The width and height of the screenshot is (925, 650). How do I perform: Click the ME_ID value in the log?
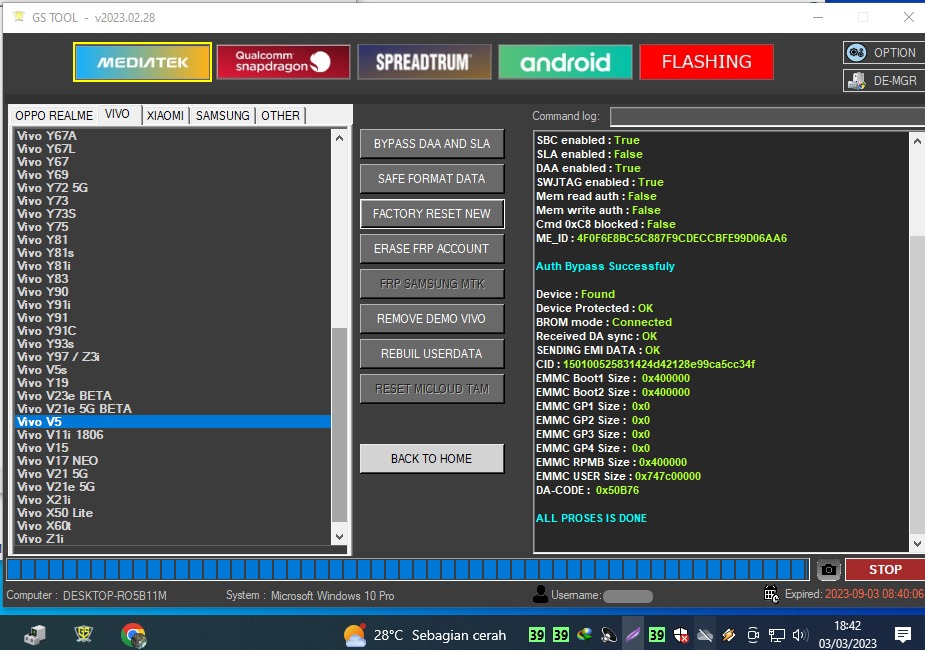(681, 238)
